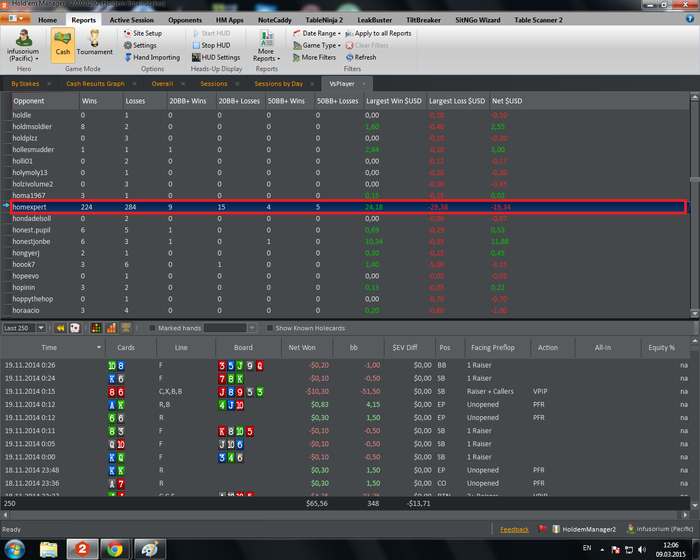Screen dimensions: 700x560
Task: Close the Overall report tab
Action: (x=183, y=84)
